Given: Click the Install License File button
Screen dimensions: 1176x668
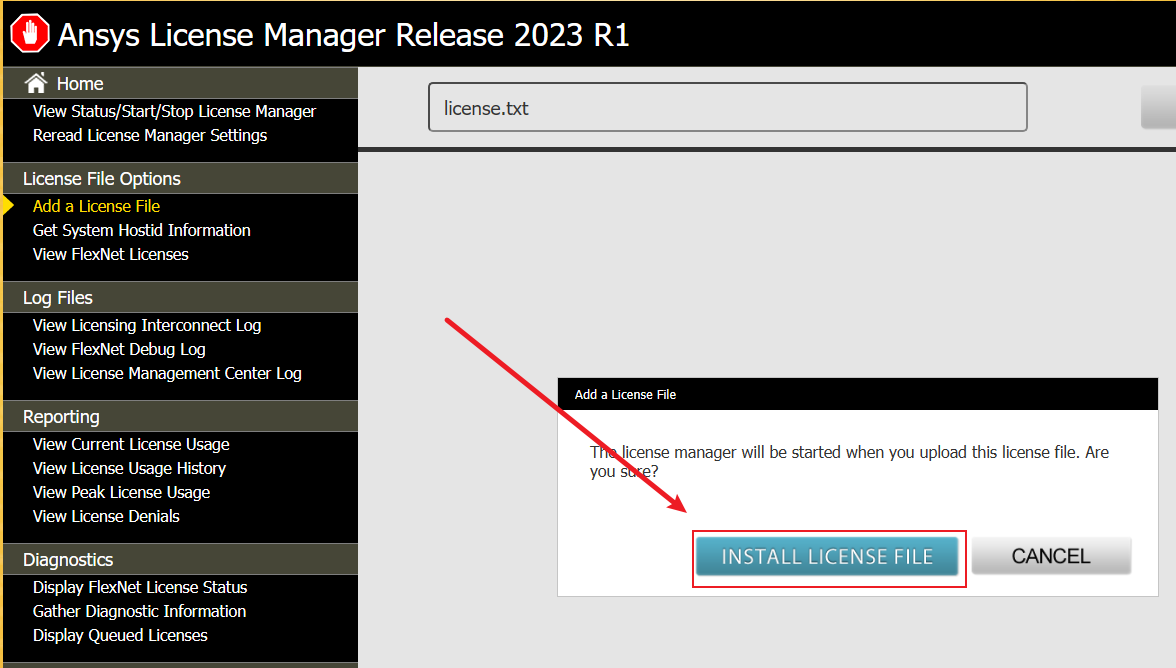Looking at the screenshot, I should coord(827,556).
